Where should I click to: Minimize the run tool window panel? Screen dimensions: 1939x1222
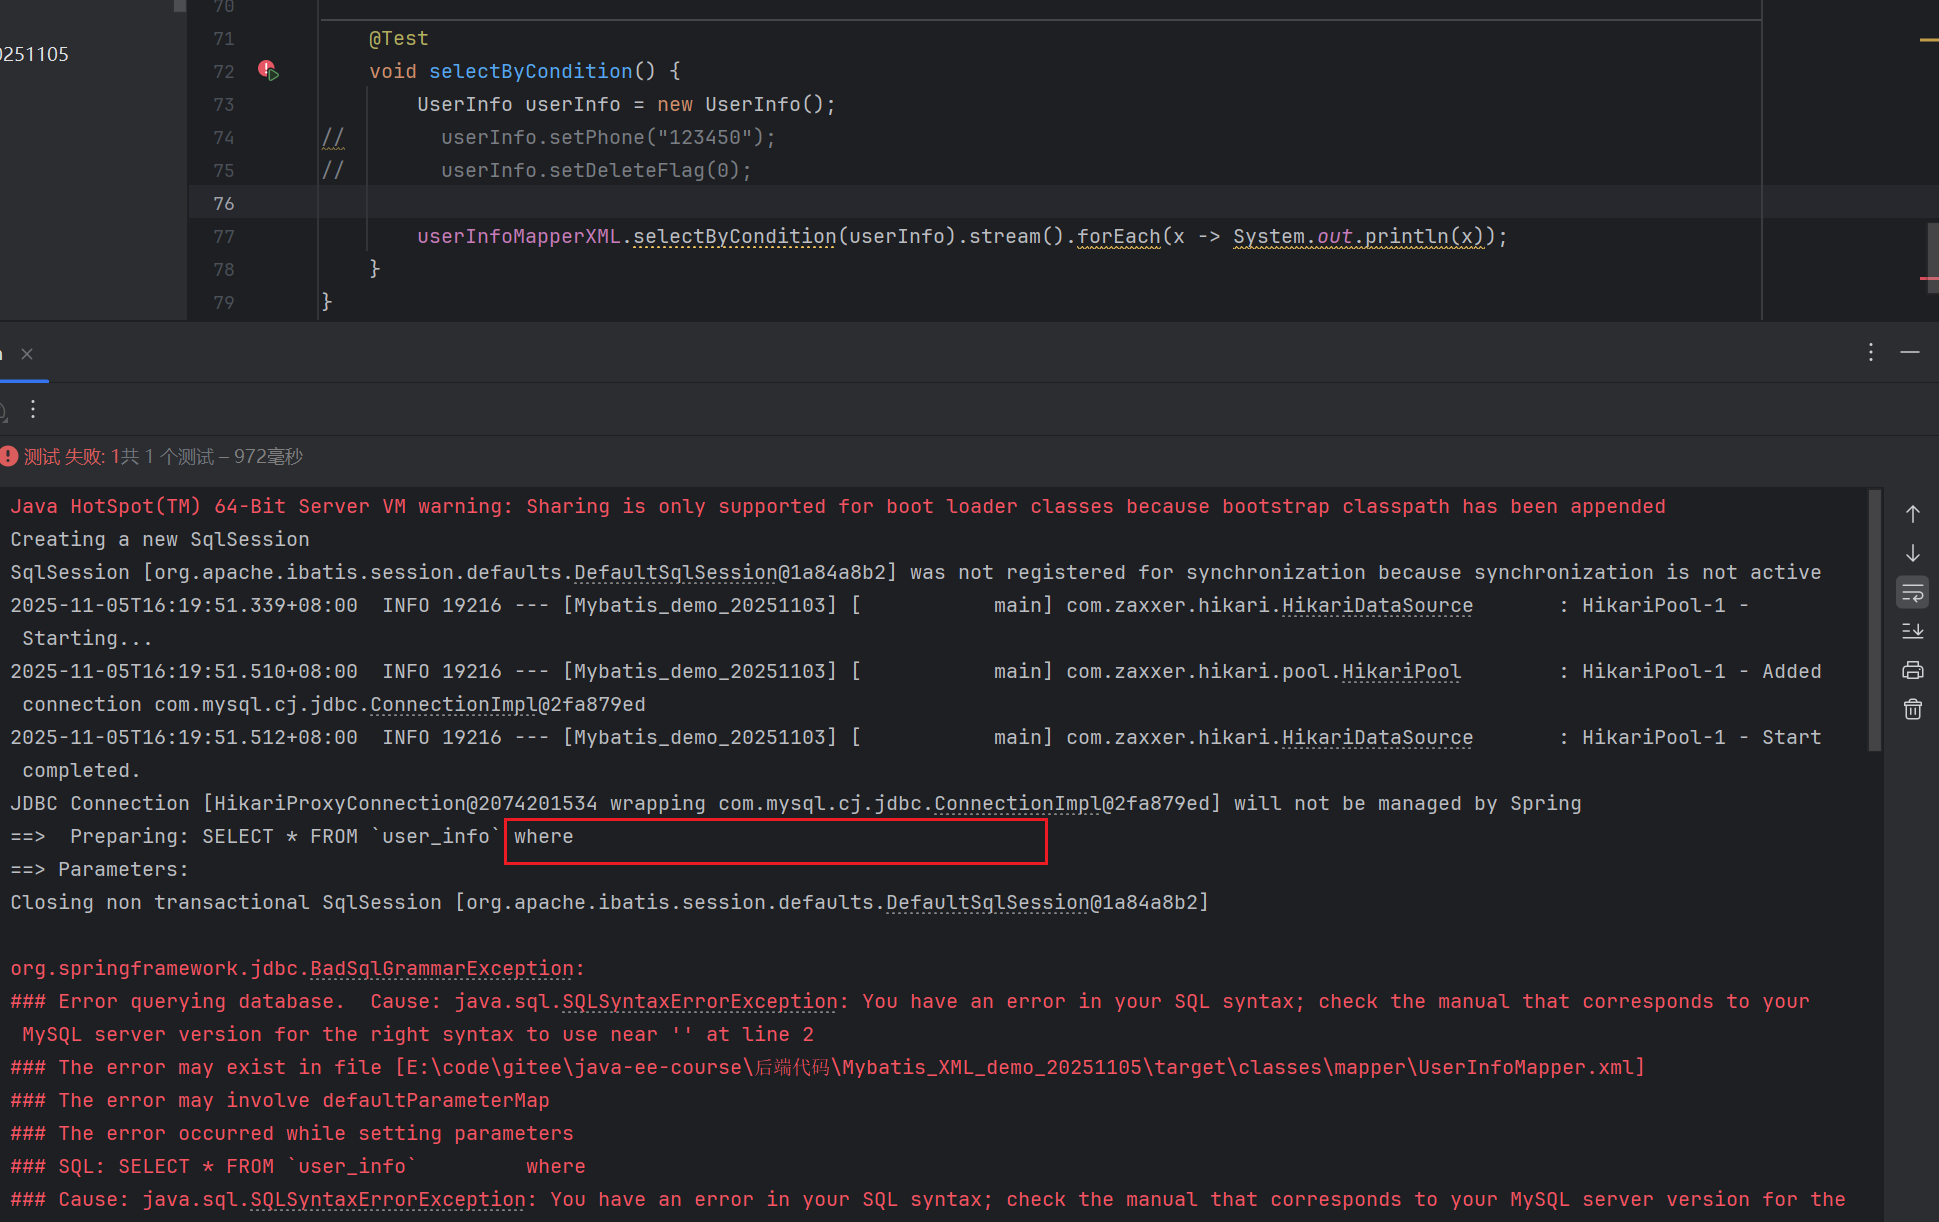click(x=1910, y=352)
